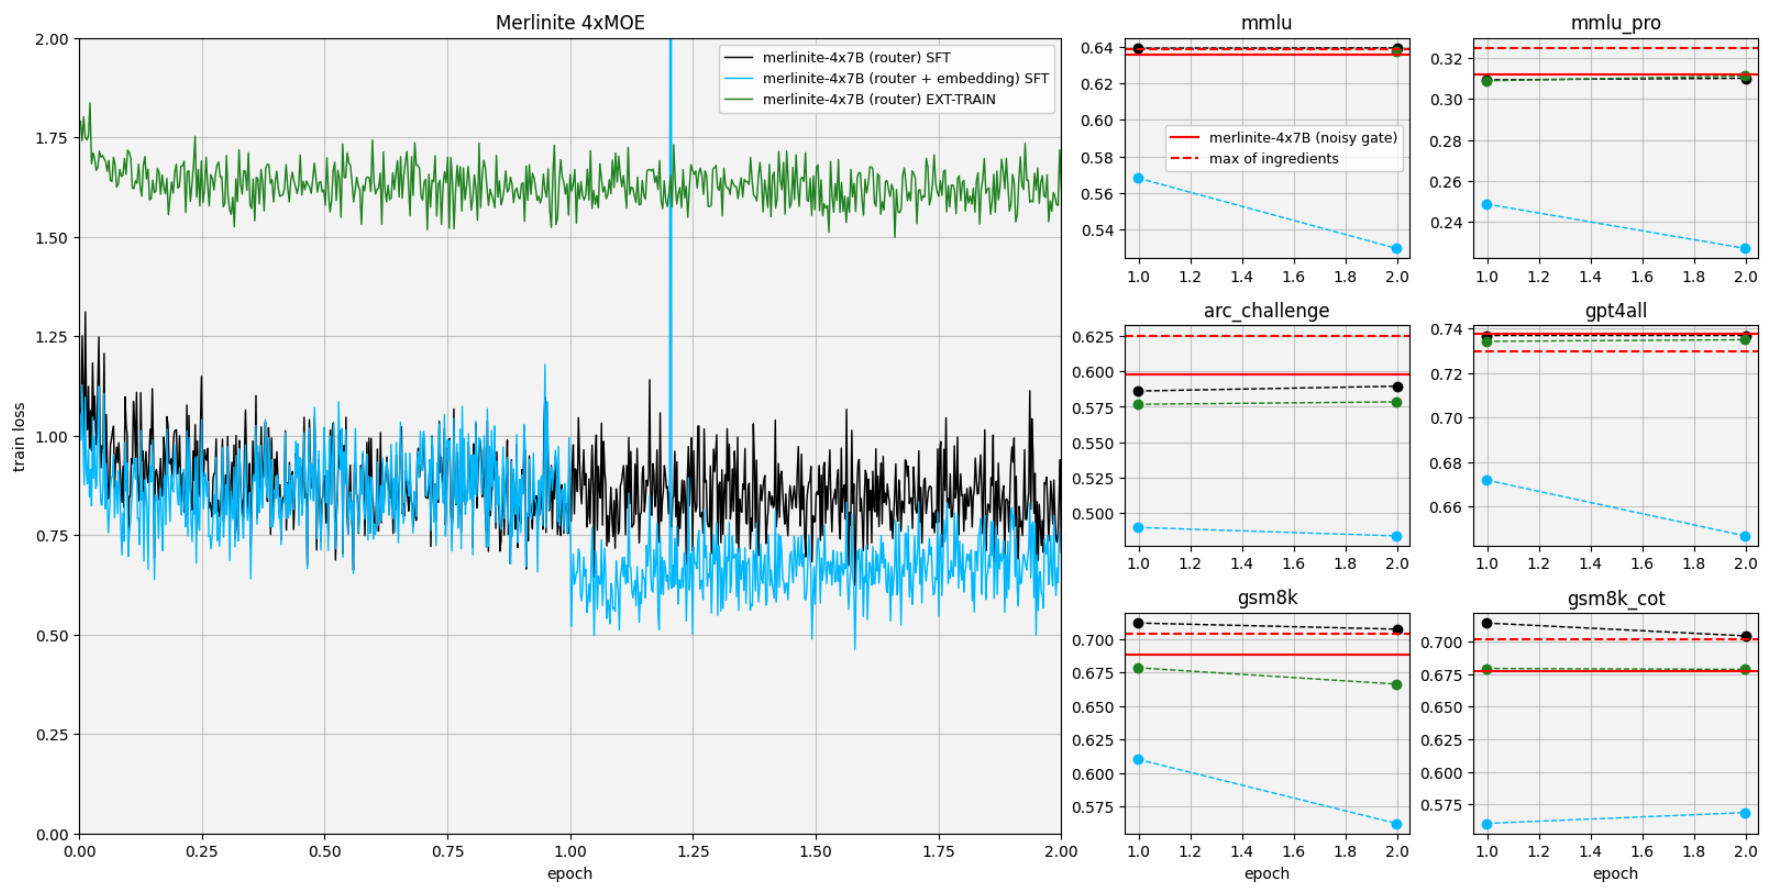Click the green arc_challenge point at epoch 1.0
The height and width of the screenshot is (890, 1771).
1138,404
